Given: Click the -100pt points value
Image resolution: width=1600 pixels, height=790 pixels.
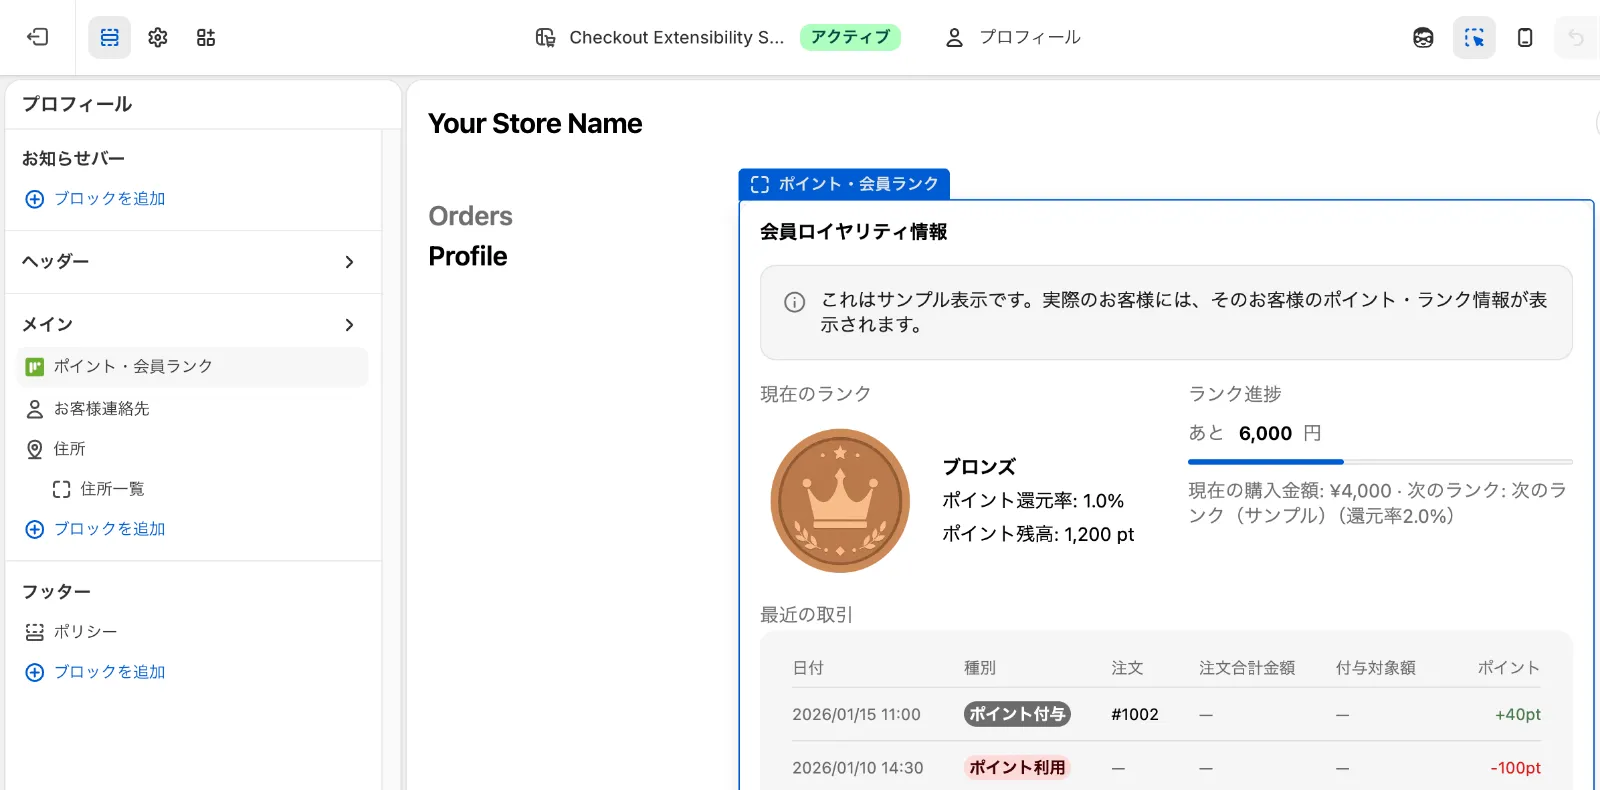Looking at the screenshot, I should pyautogui.click(x=1516, y=768).
